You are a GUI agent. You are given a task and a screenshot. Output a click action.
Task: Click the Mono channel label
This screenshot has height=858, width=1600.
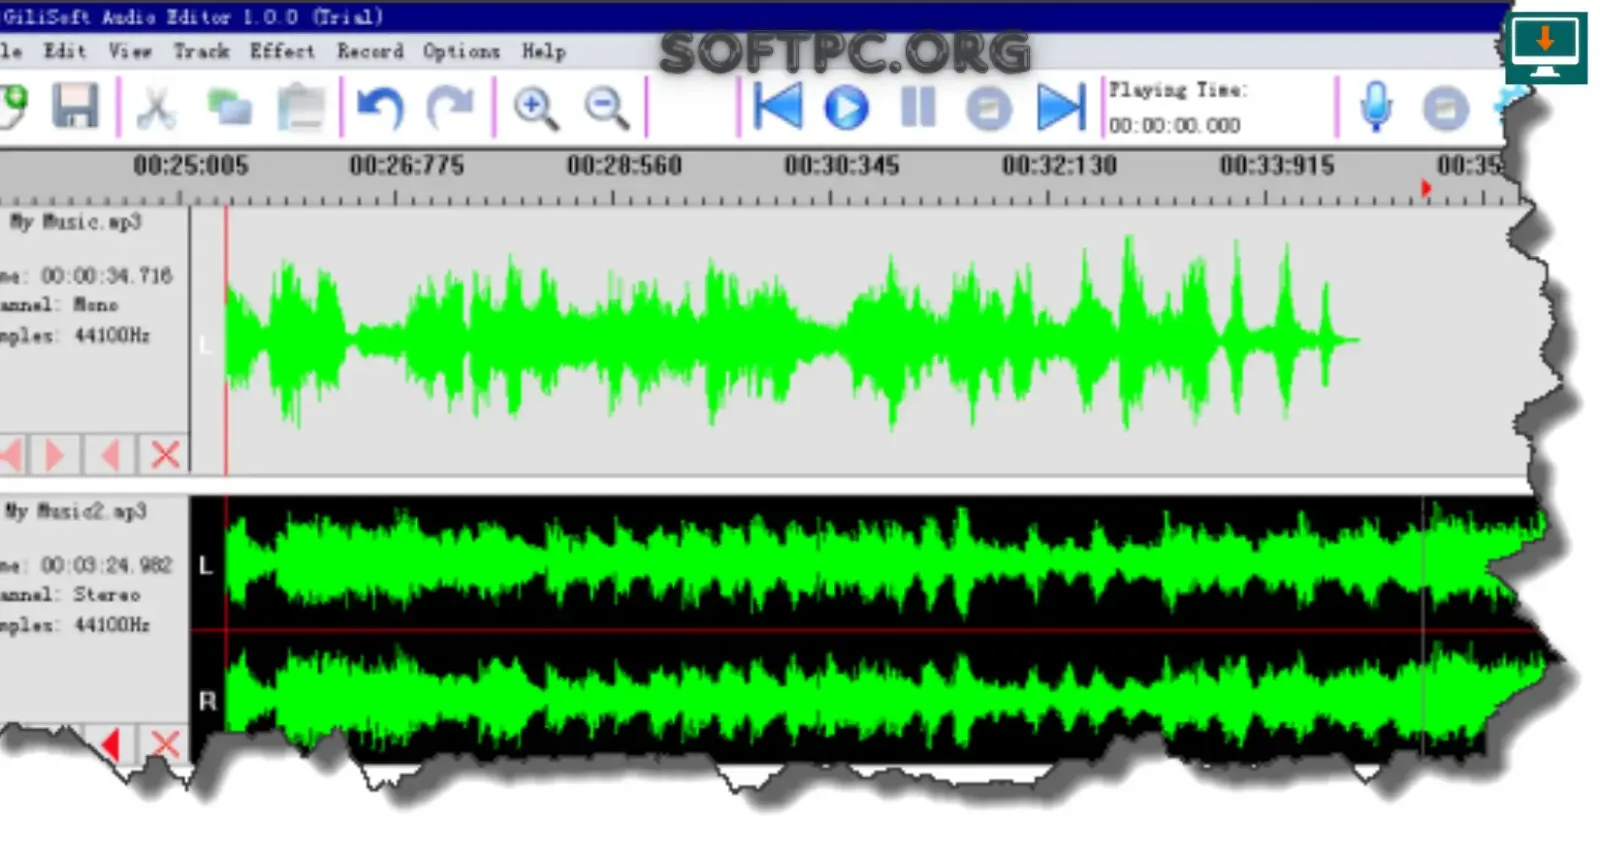pyautogui.click(x=95, y=305)
